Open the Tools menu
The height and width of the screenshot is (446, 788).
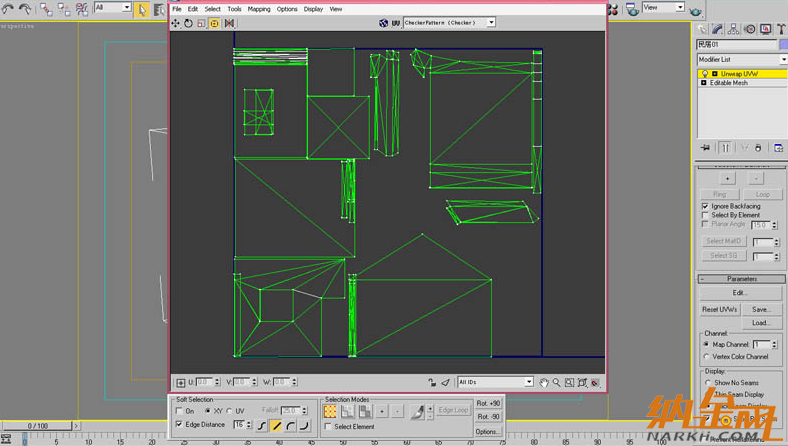pyautogui.click(x=234, y=9)
